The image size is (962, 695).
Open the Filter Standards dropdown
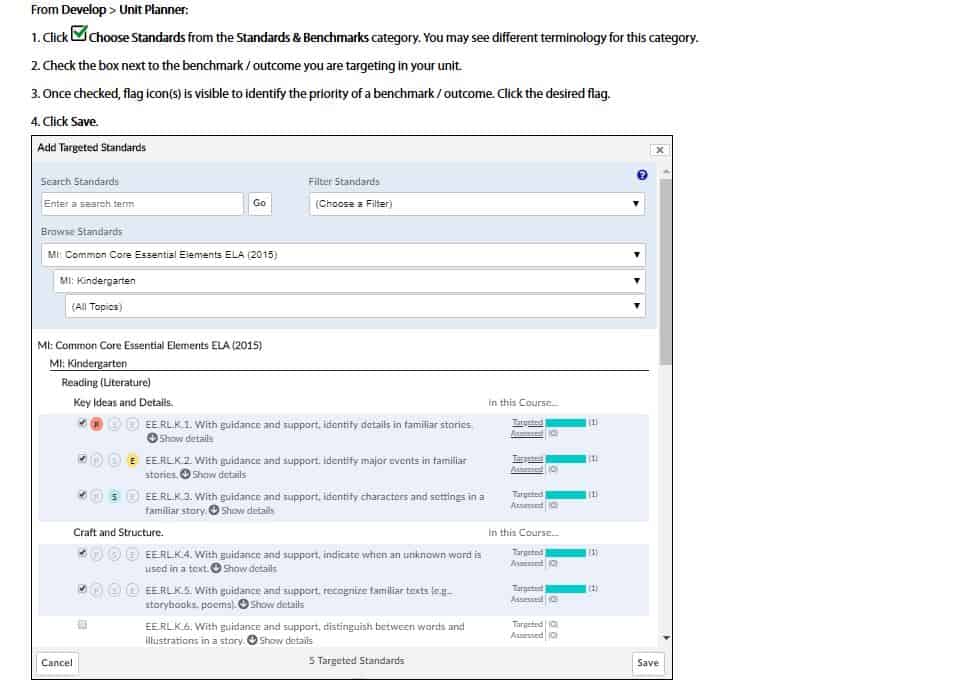476,204
